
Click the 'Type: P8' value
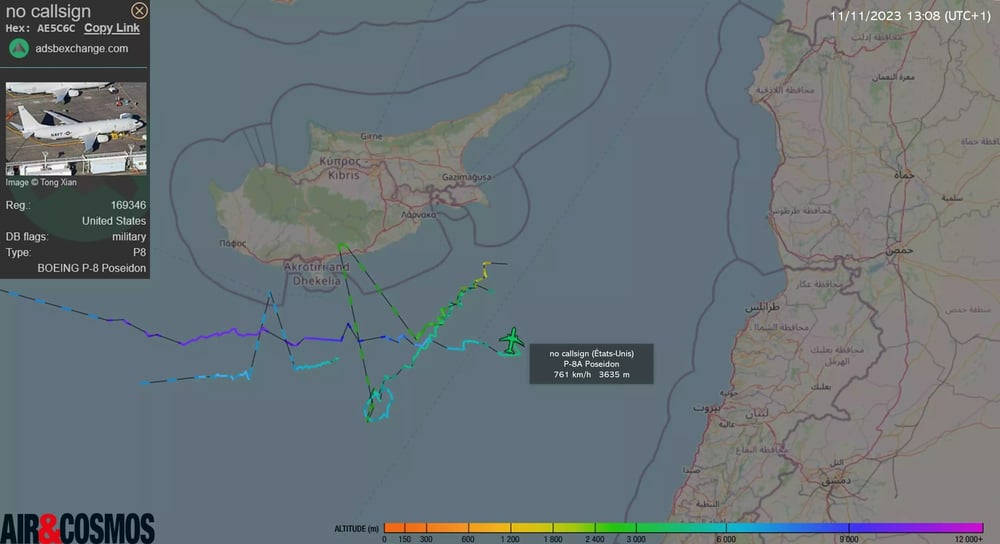[x=140, y=253]
